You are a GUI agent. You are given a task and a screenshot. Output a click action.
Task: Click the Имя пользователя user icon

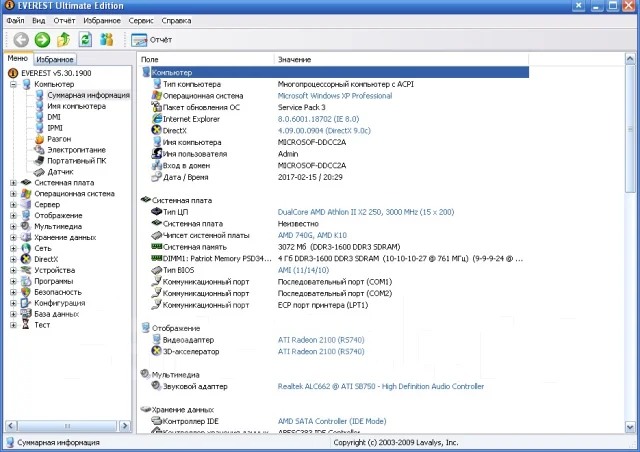157,154
